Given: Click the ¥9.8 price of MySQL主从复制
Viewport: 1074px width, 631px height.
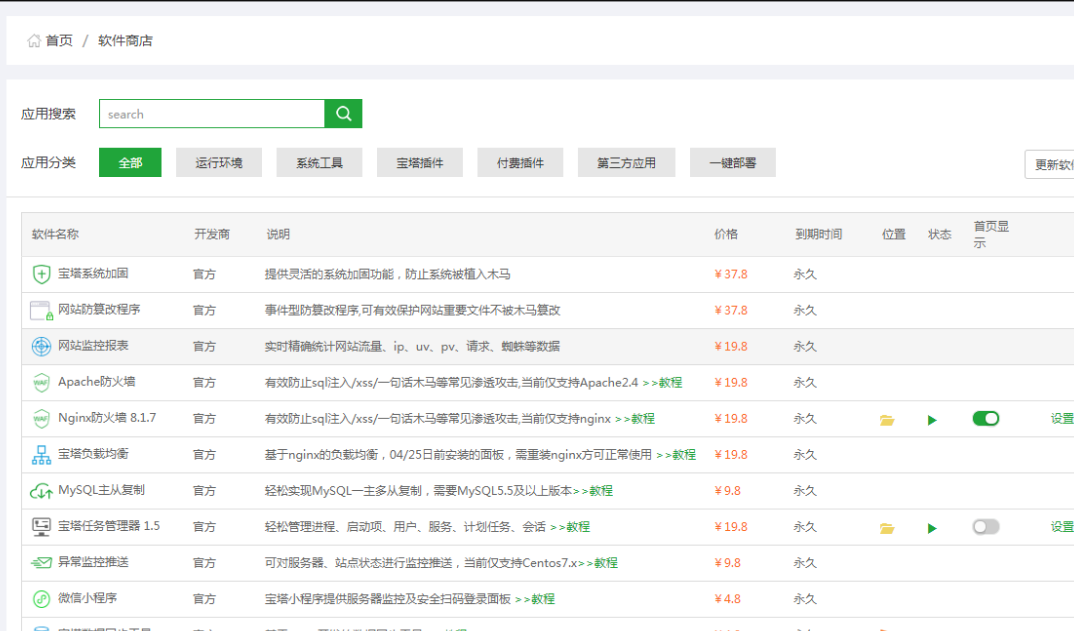Looking at the screenshot, I should pyautogui.click(x=727, y=491).
